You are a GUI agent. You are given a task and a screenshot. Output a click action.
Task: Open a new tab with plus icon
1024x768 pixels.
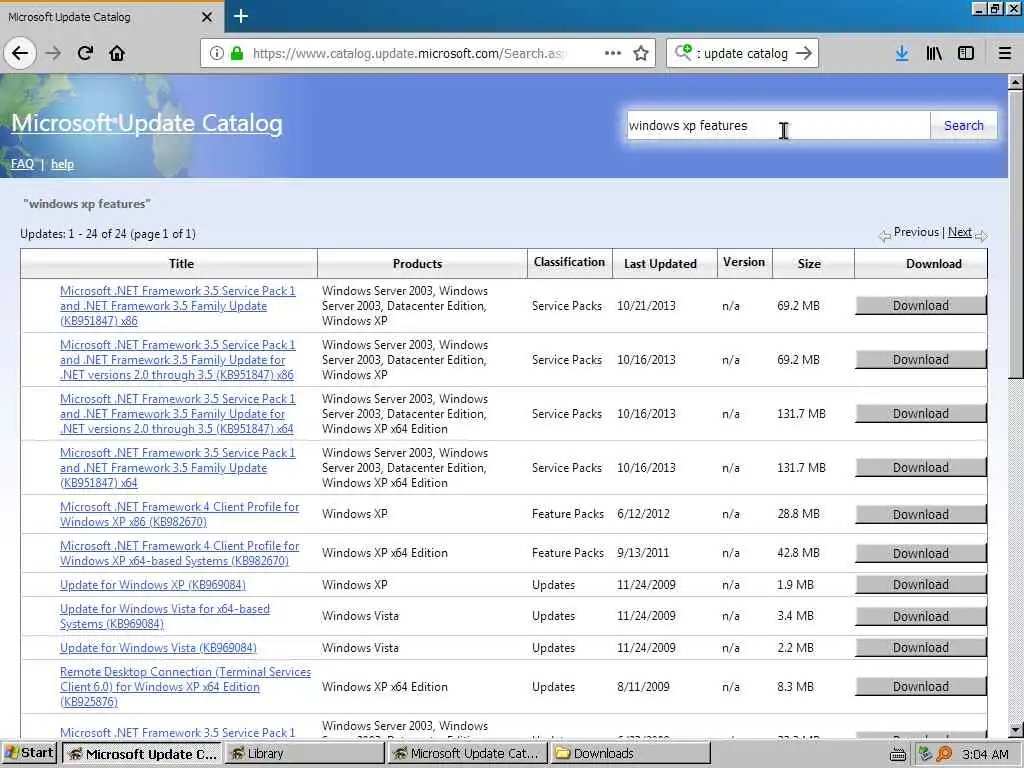coord(240,16)
